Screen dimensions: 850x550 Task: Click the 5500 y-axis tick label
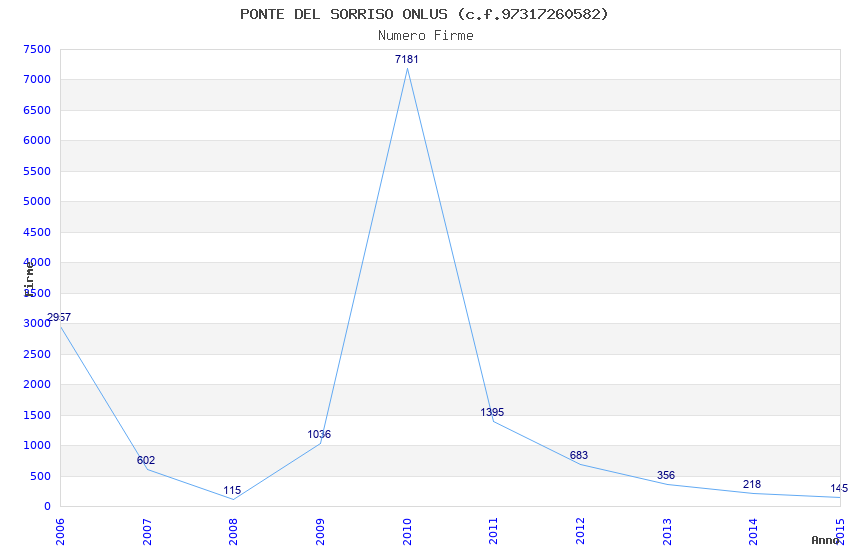pyautogui.click(x=37, y=171)
